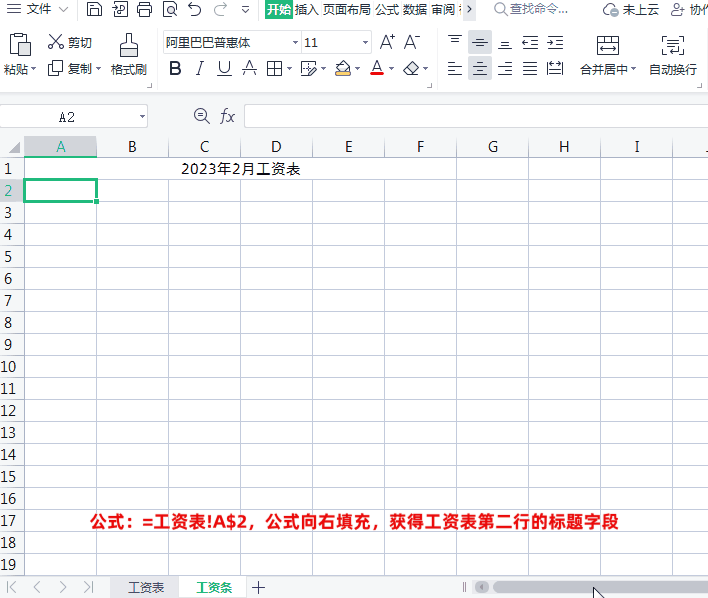The height and width of the screenshot is (598, 708).
Task: Select column C header
Action: tap(205, 147)
